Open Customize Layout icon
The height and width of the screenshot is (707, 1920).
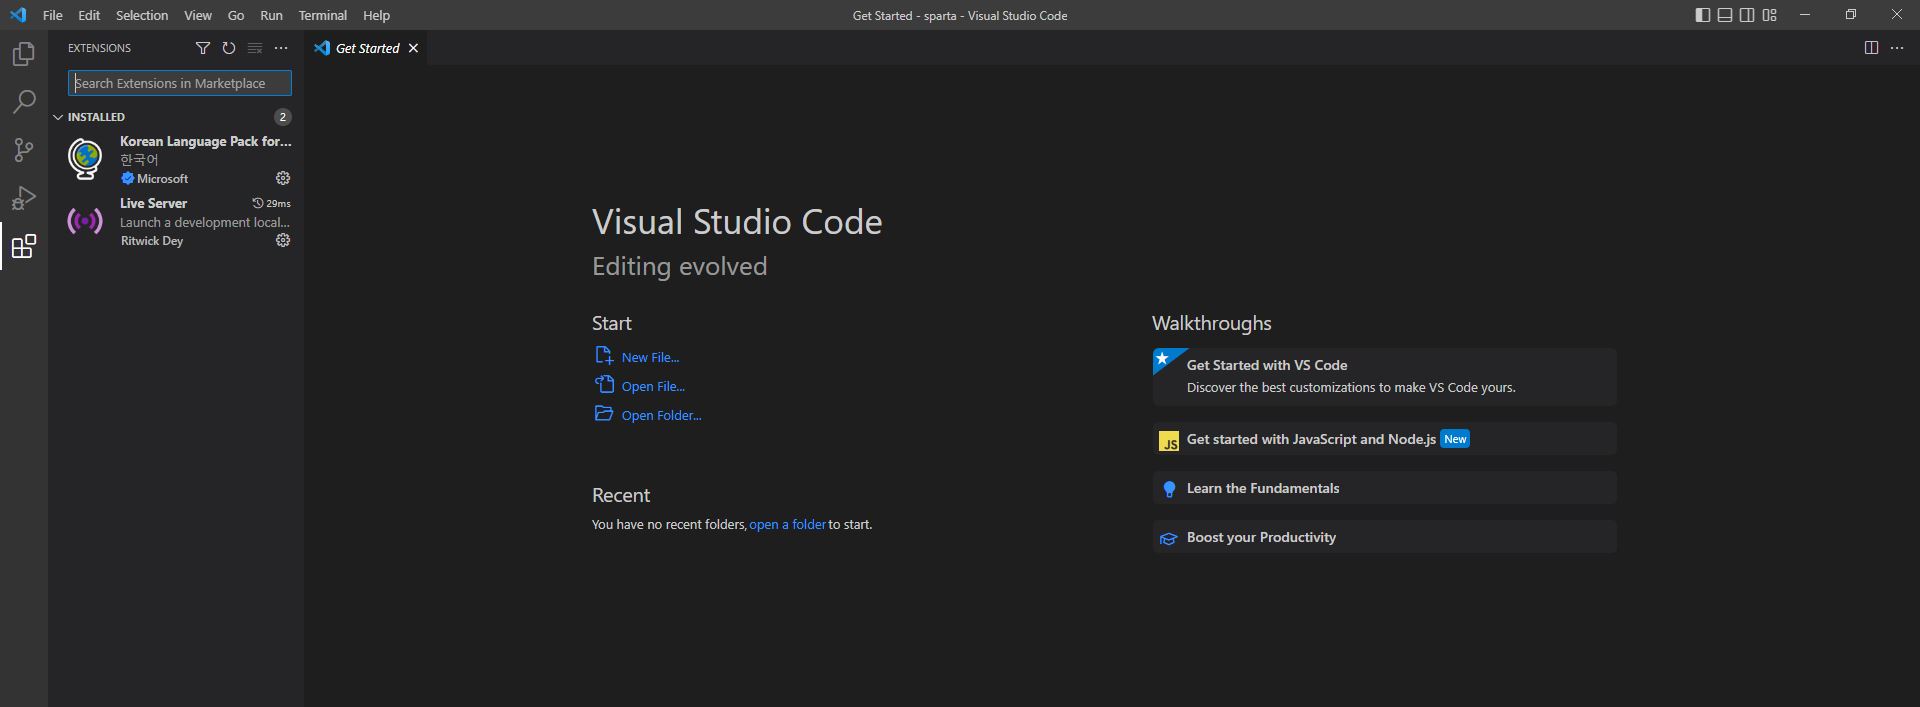point(1769,15)
